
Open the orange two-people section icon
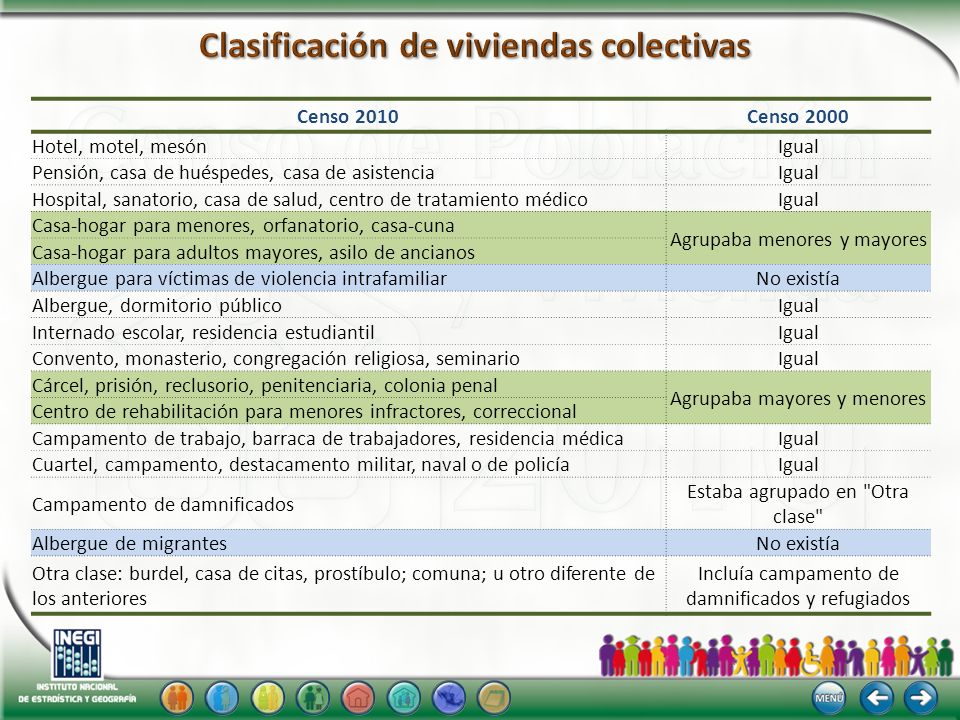click(x=177, y=697)
